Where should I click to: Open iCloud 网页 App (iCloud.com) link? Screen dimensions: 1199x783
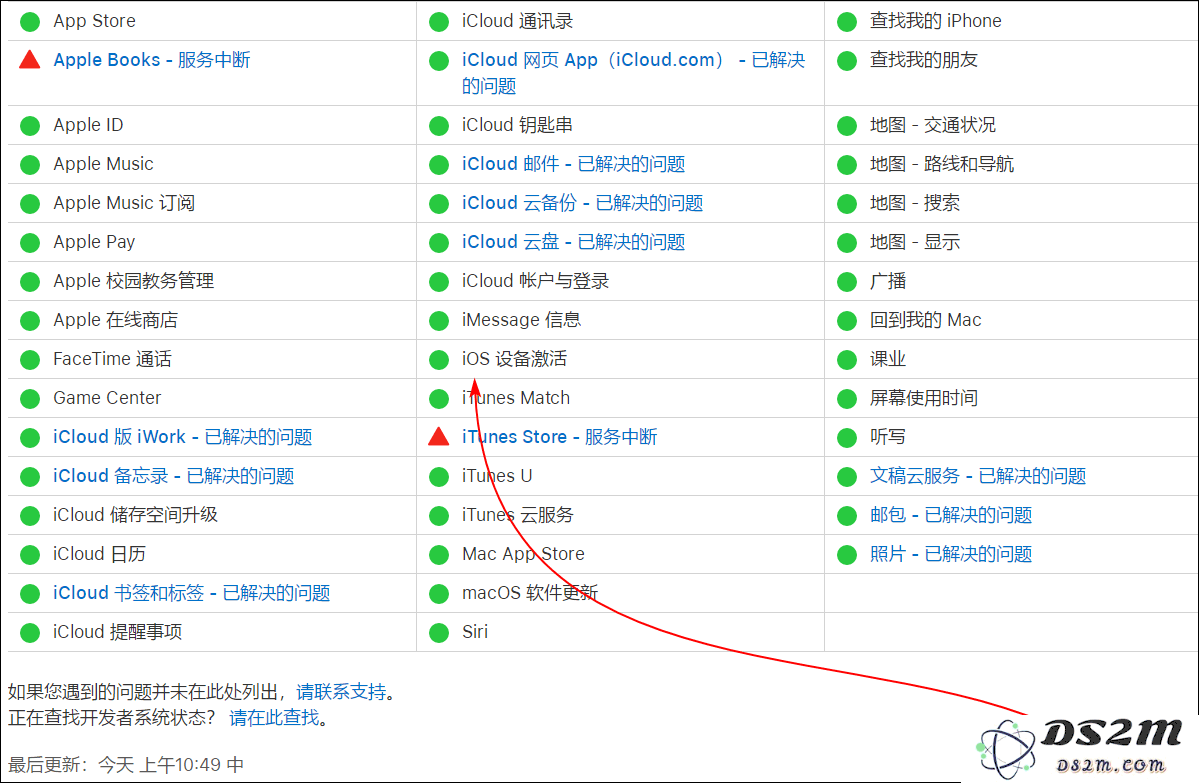pos(633,73)
